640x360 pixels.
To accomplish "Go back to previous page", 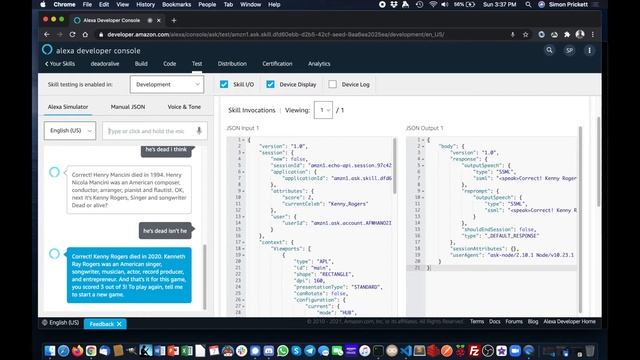I will (47, 35).
